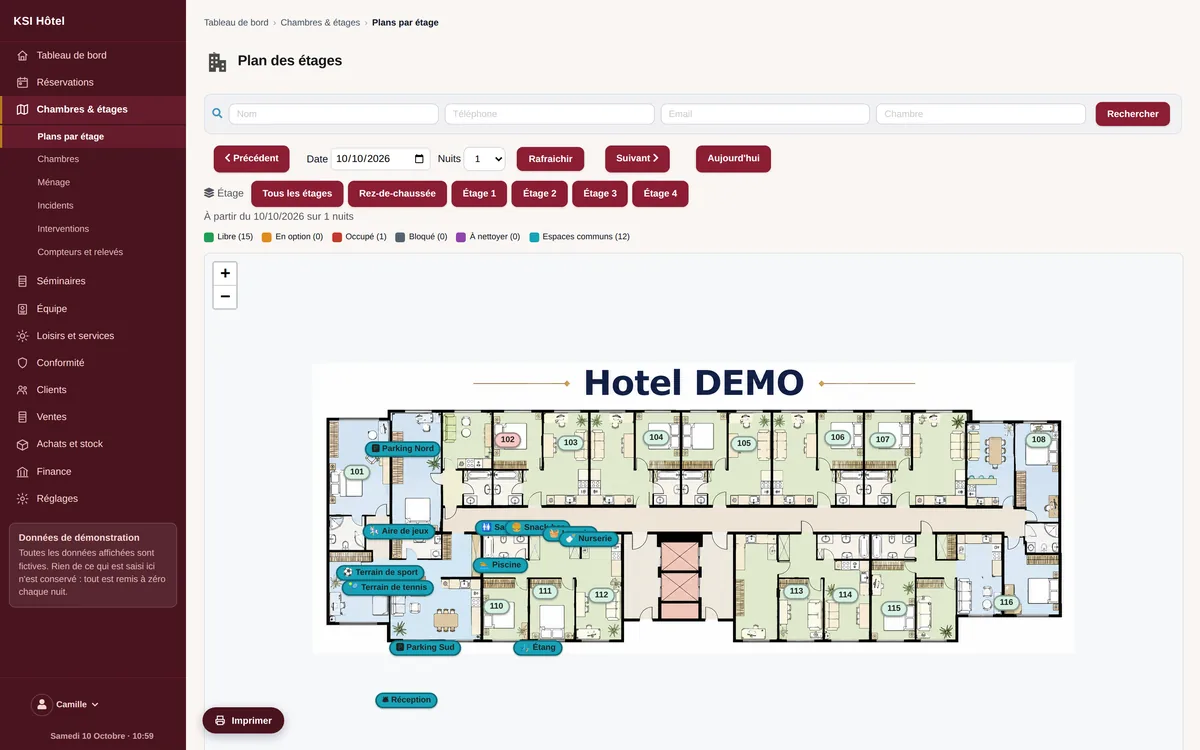
Task: Click the red Occupé legend swatch
Action: pos(337,237)
